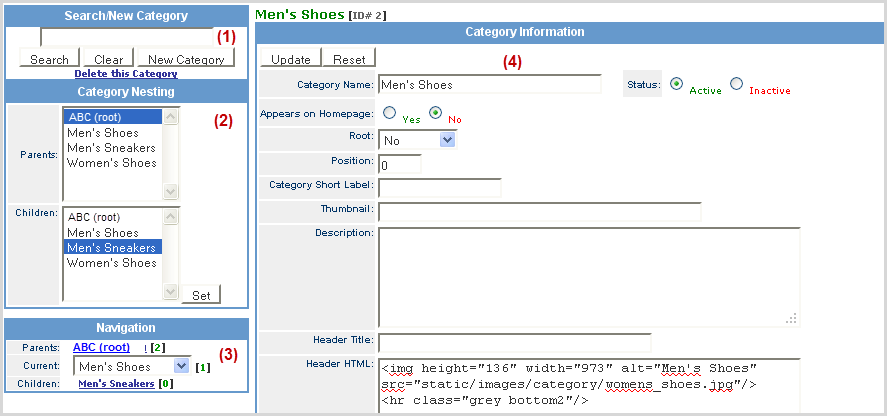
Task: Click into the Thumbnail text field
Action: point(539,211)
